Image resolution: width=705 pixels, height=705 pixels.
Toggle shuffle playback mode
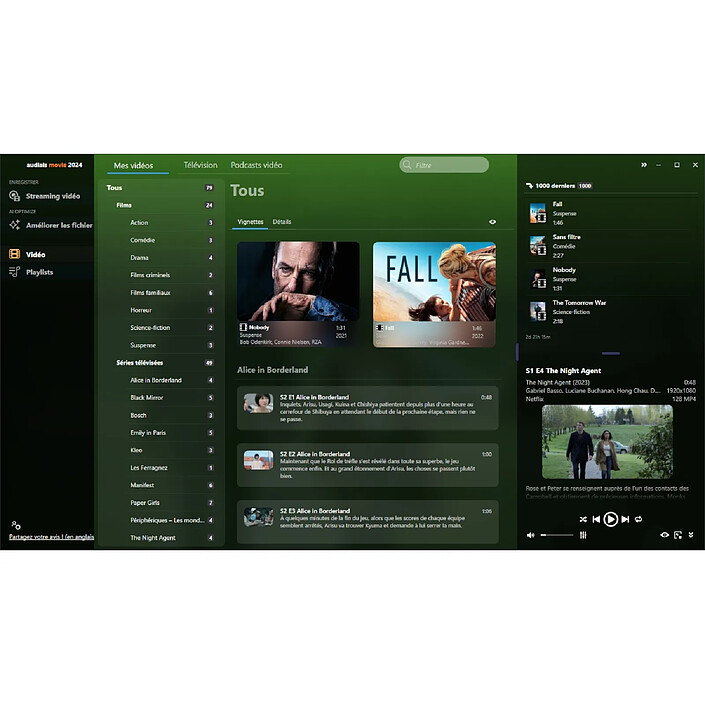coord(583,519)
